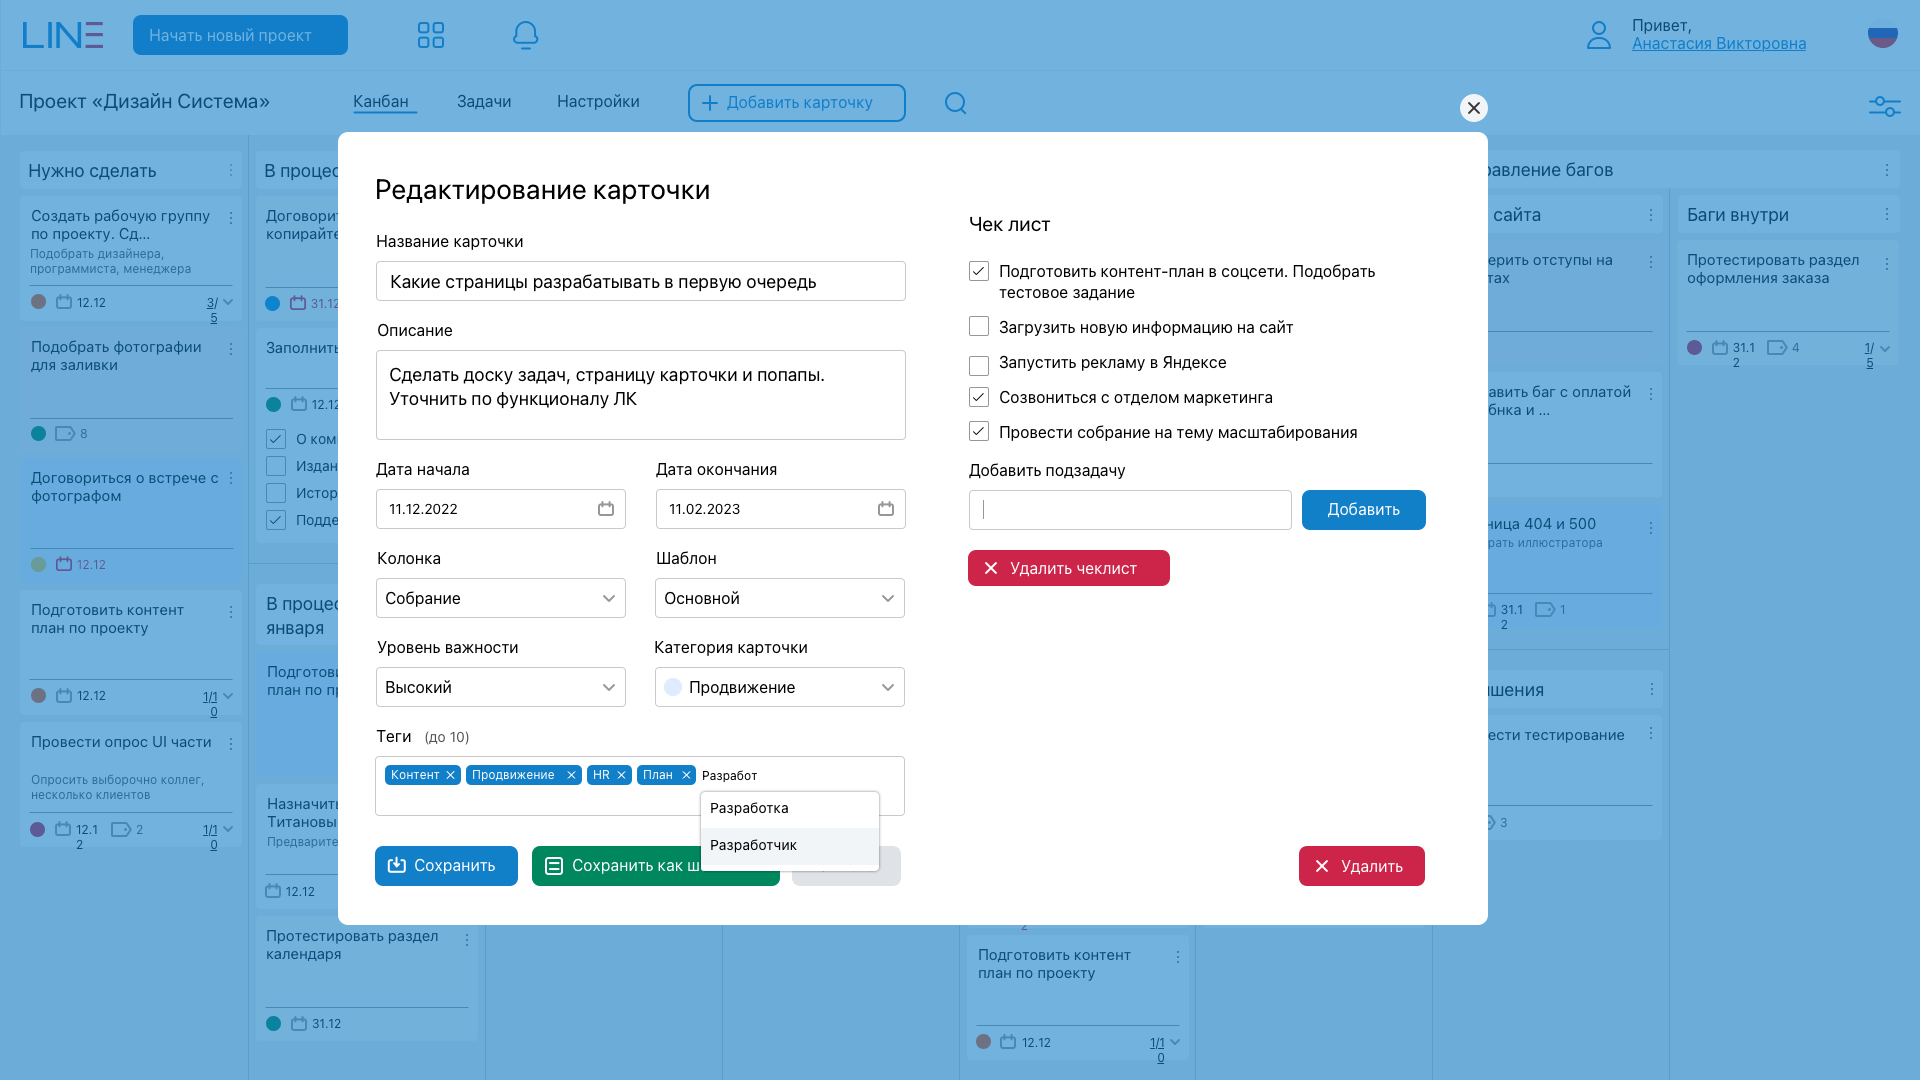Open the Уровень важности dropdown

click(500, 687)
